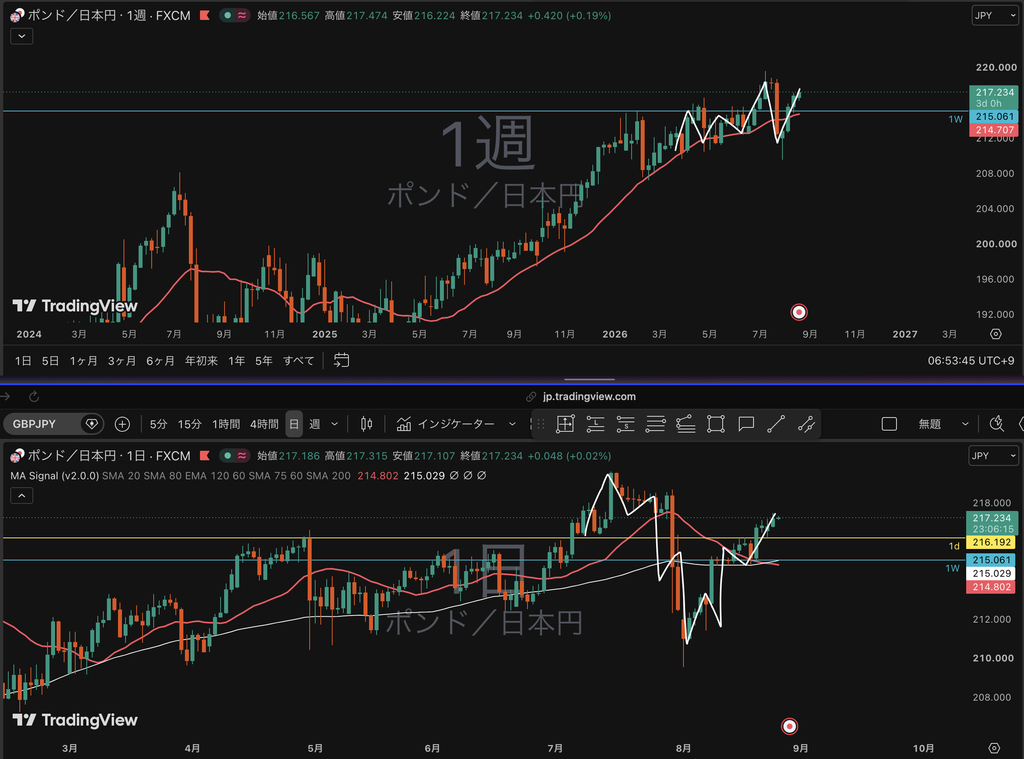Image resolution: width=1024 pixels, height=759 pixels.
Task: Select the 1時間 timeframe
Action: (226, 424)
